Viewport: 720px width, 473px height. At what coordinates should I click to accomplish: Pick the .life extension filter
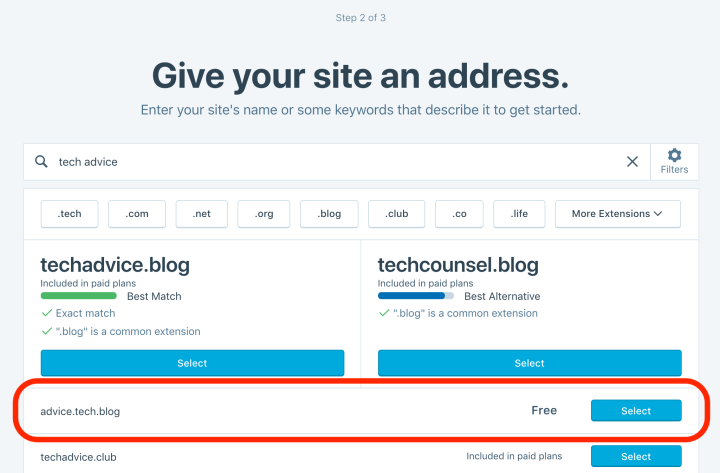pyautogui.click(x=518, y=214)
